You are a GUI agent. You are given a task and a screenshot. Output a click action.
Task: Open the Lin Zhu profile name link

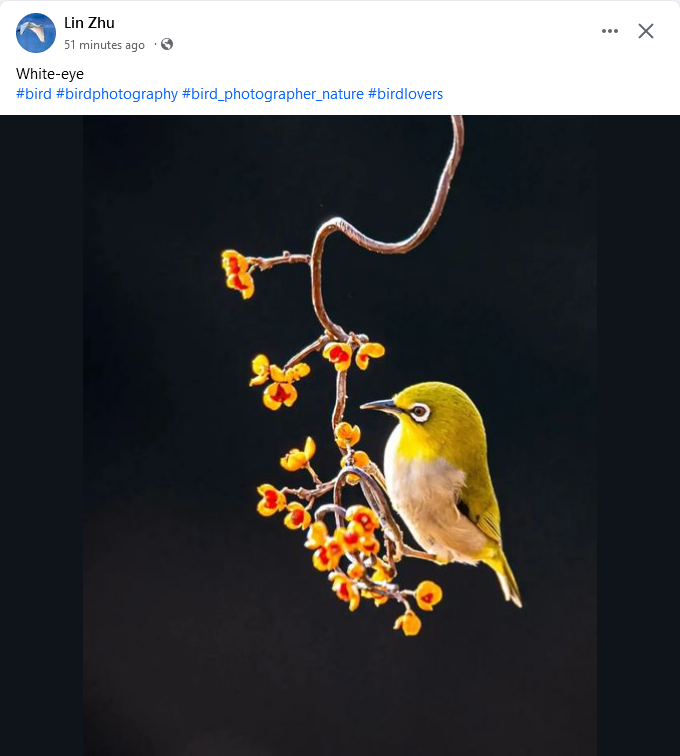point(89,23)
